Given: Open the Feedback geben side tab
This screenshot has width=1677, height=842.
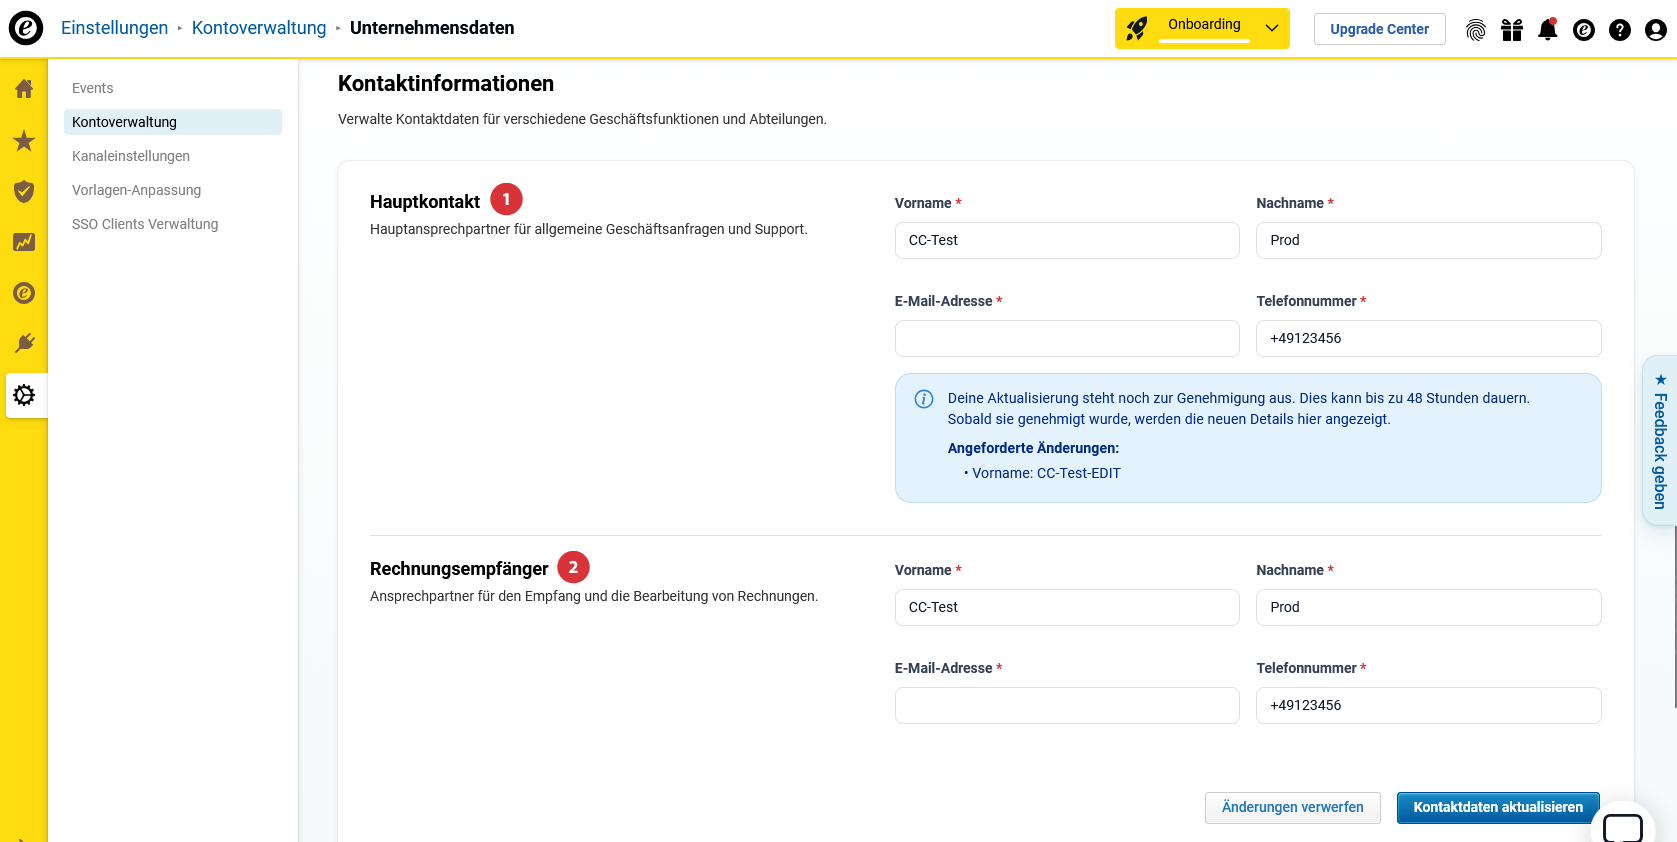Looking at the screenshot, I should [x=1659, y=440].
